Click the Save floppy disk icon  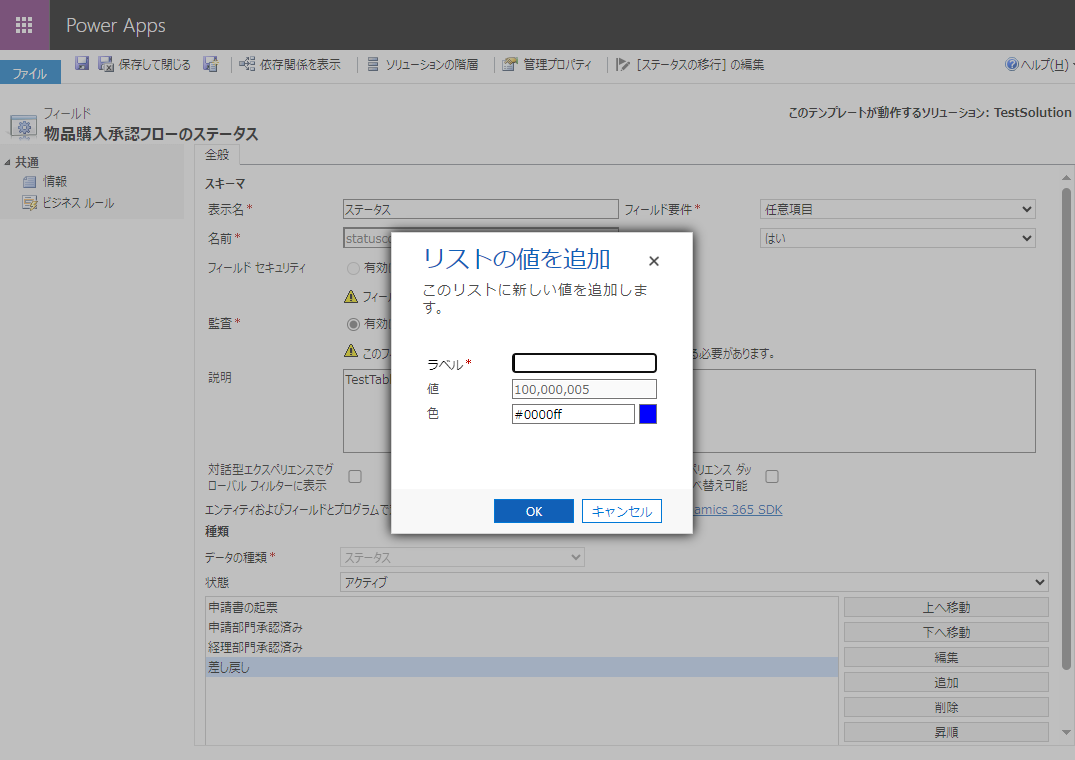pos(82,64)
